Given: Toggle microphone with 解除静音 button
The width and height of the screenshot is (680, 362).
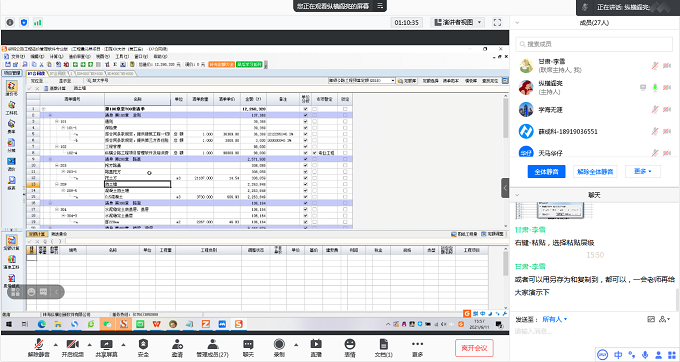Looking at the screenshot, I should click(39, 348).
